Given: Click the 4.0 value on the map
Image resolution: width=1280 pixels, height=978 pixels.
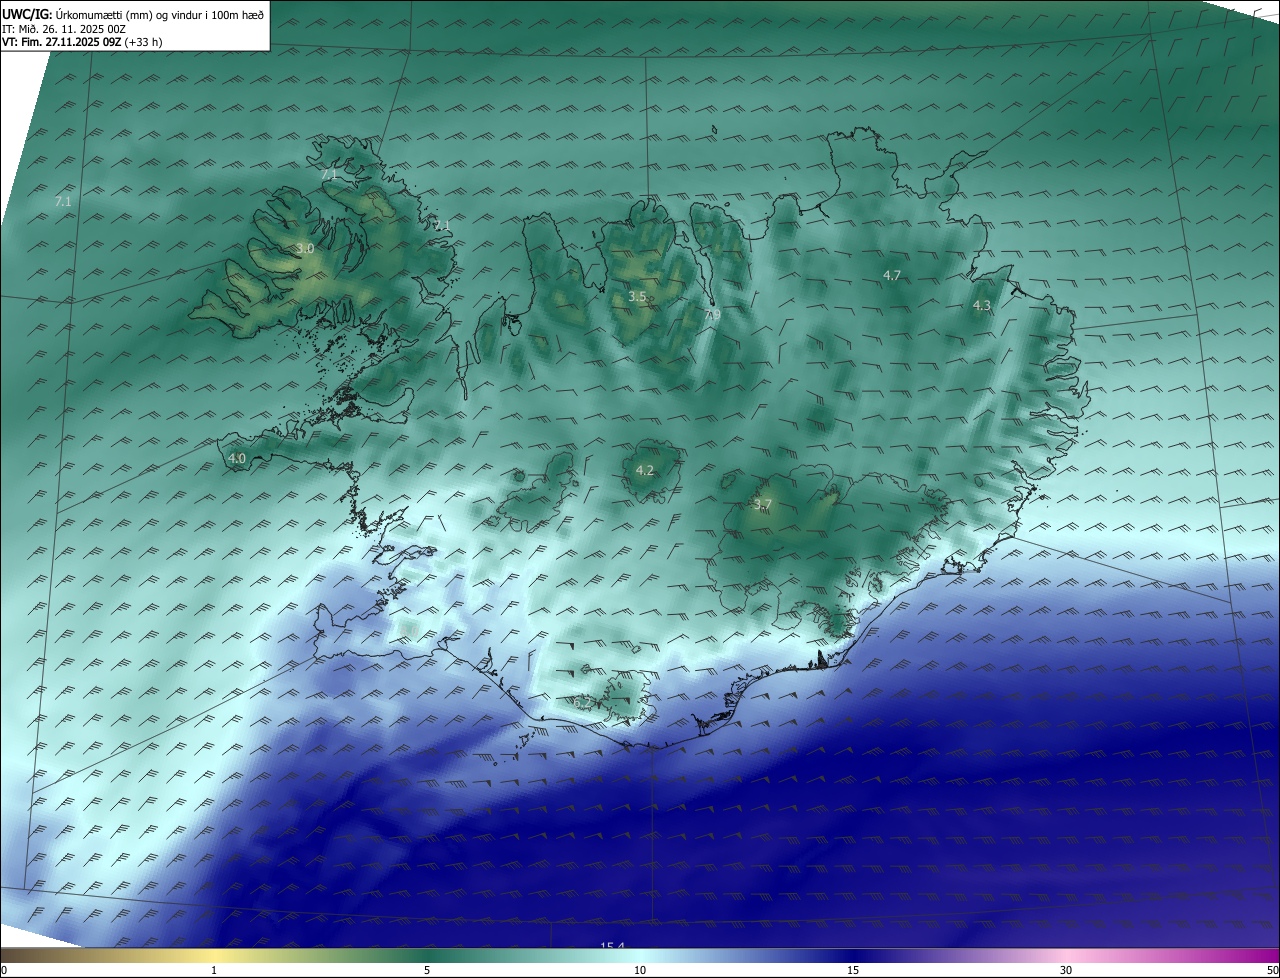Looking at the screenshot, I should click(x=237, y=458).
